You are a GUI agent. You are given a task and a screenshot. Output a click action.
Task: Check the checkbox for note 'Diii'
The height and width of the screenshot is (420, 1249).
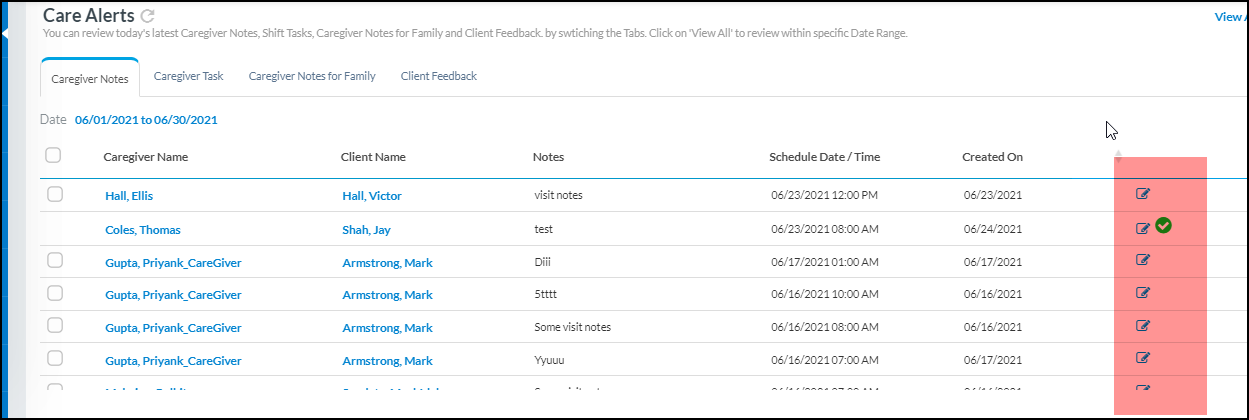[54, 260]
